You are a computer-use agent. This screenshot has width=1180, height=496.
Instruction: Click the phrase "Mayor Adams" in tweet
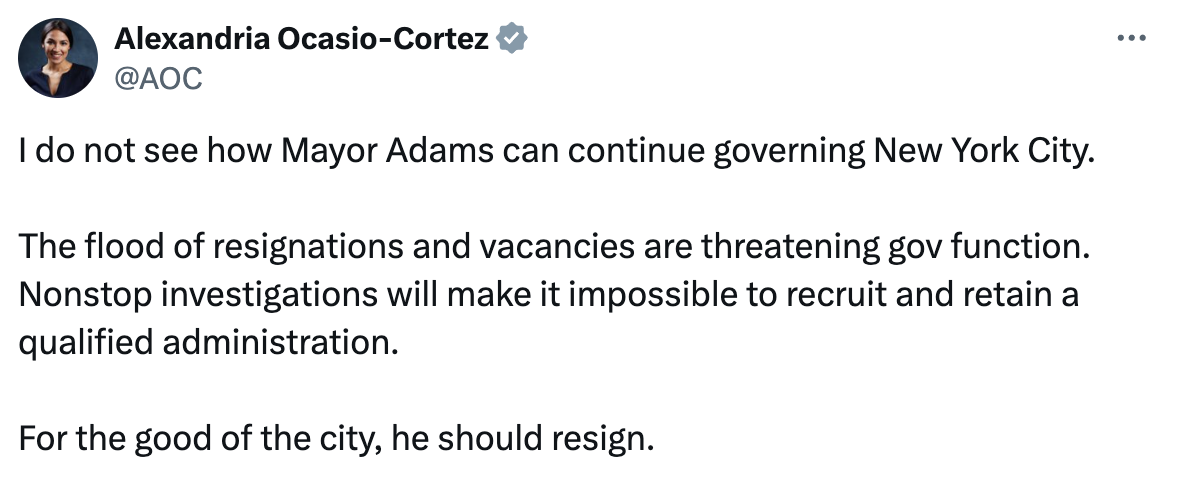tap(388, 151)
